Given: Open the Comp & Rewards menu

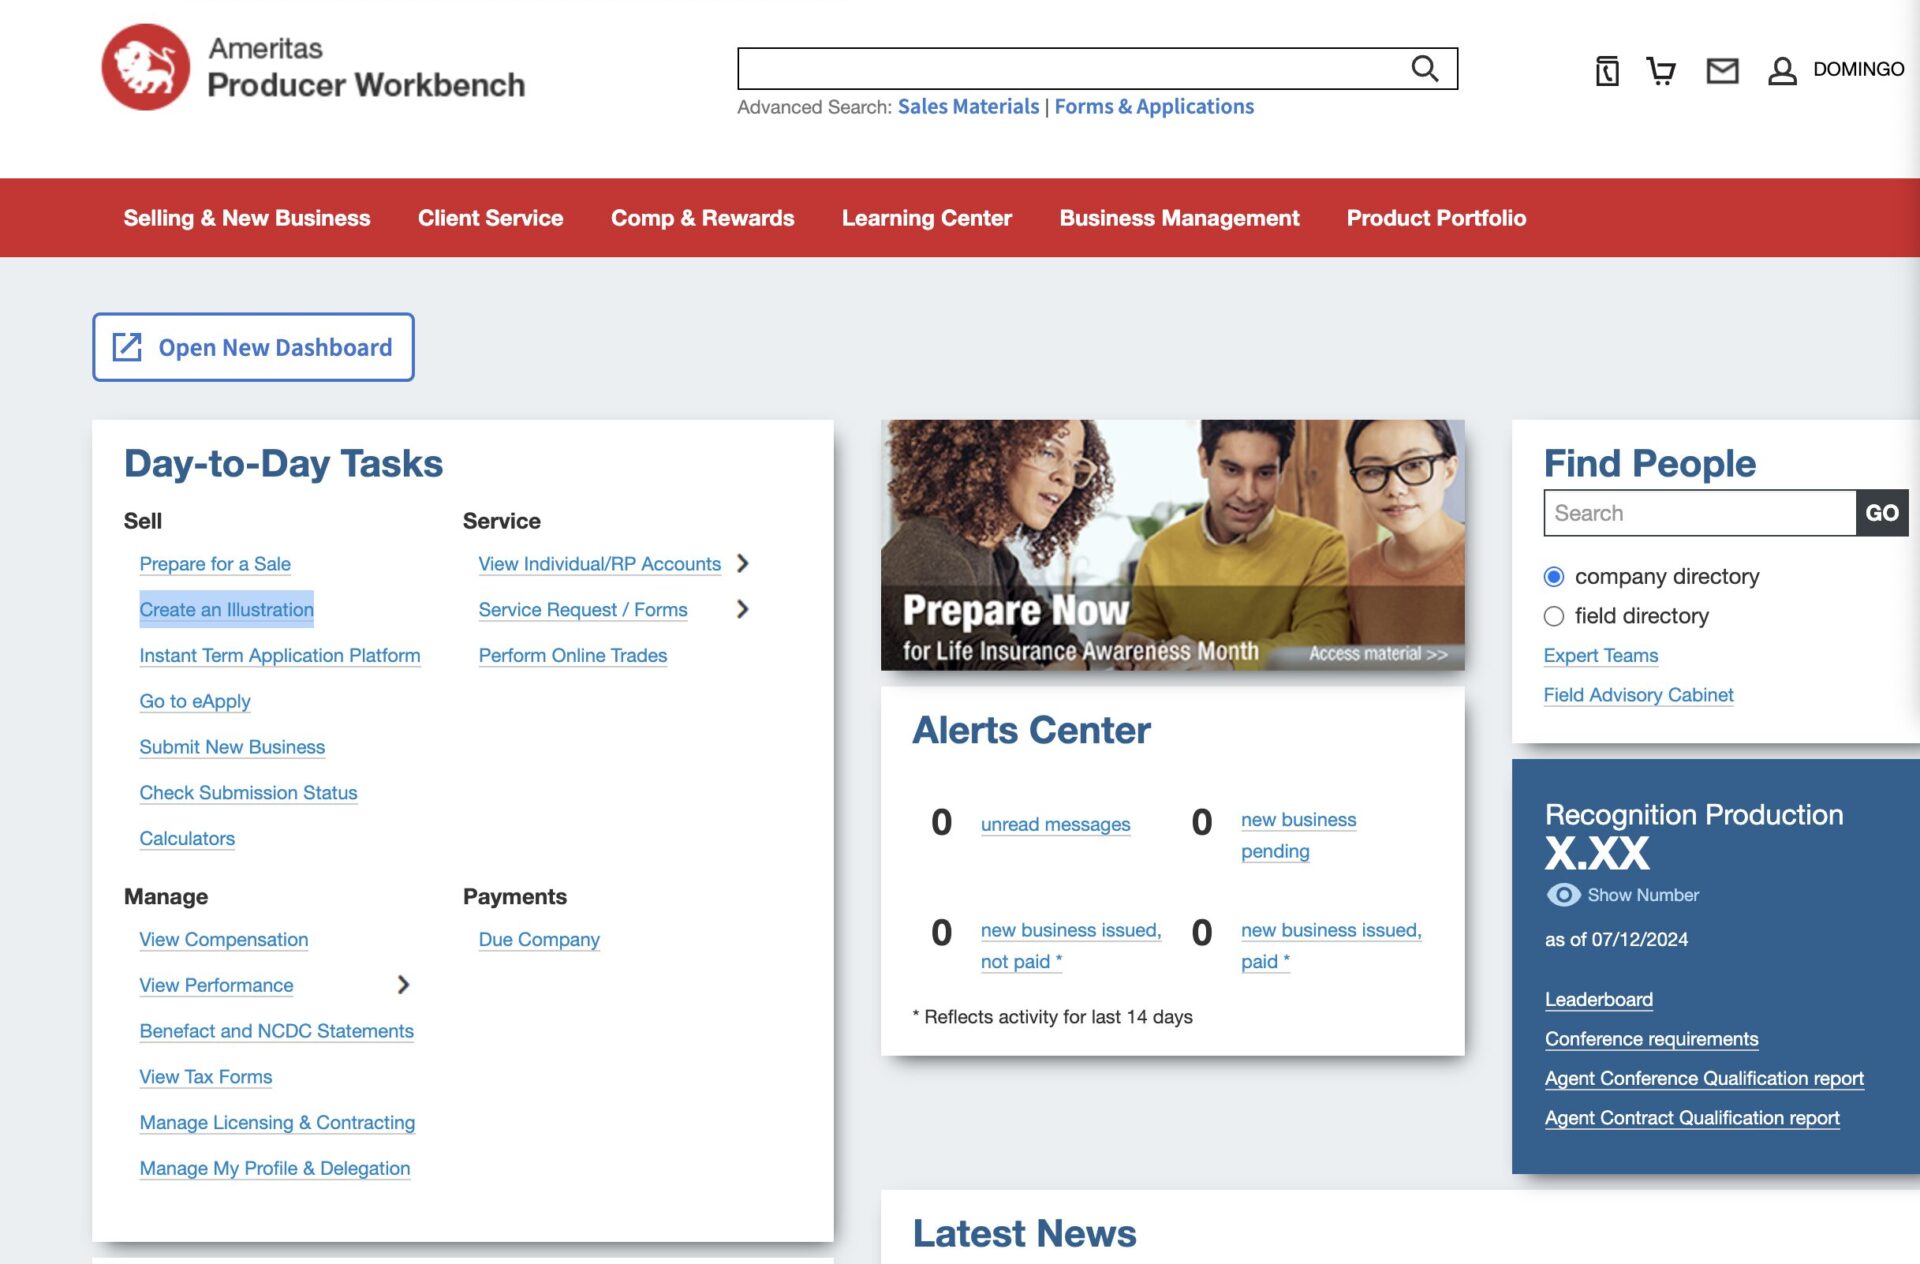Looking at the screenshot, I should 703,218.
